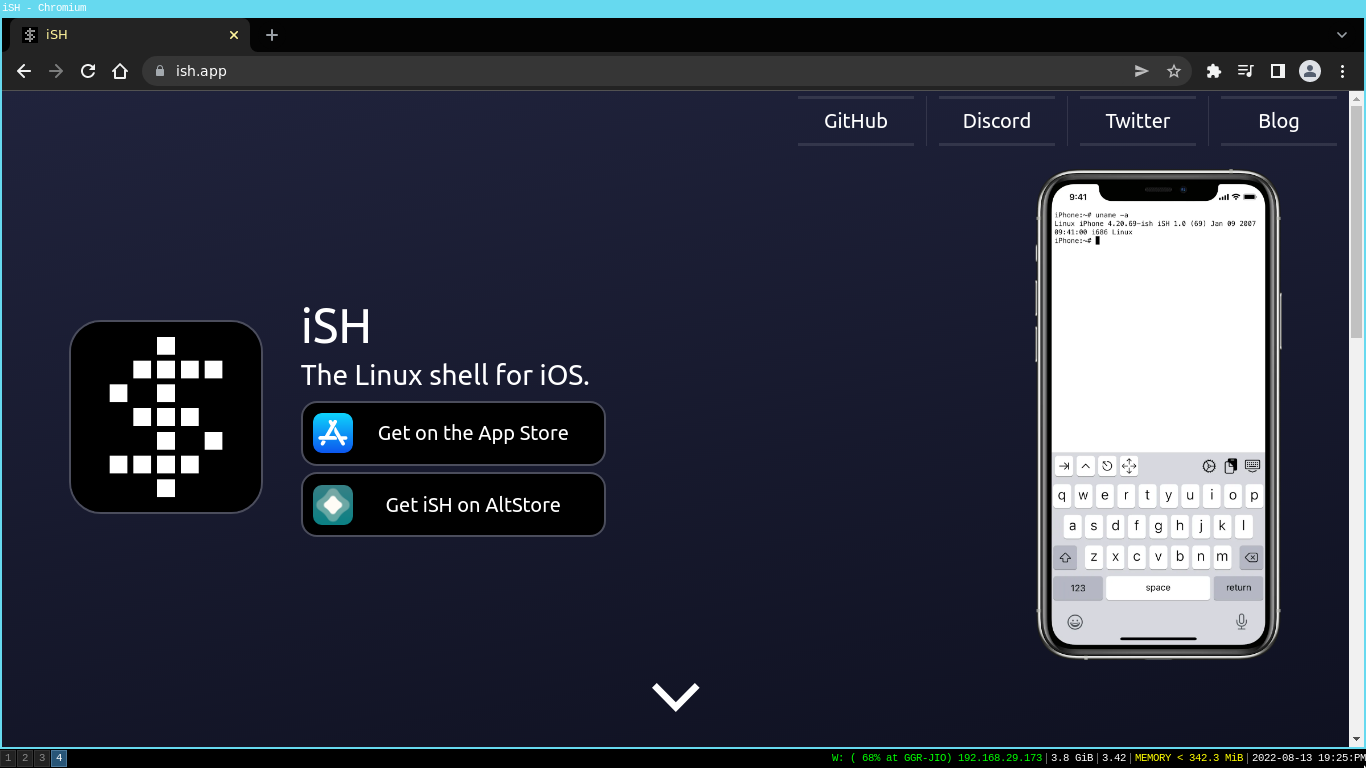Tap the paste clipboard icon
This screenshot has height=768, width=1366.
coord(1231,466)
